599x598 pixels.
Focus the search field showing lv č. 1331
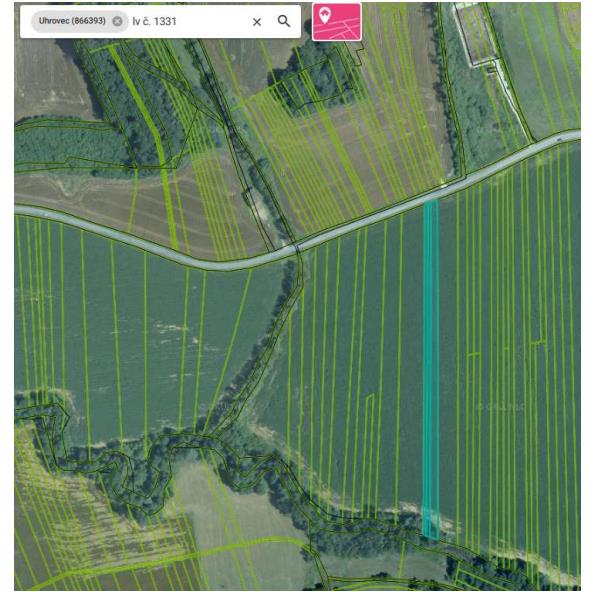click(x=188, y=21)
